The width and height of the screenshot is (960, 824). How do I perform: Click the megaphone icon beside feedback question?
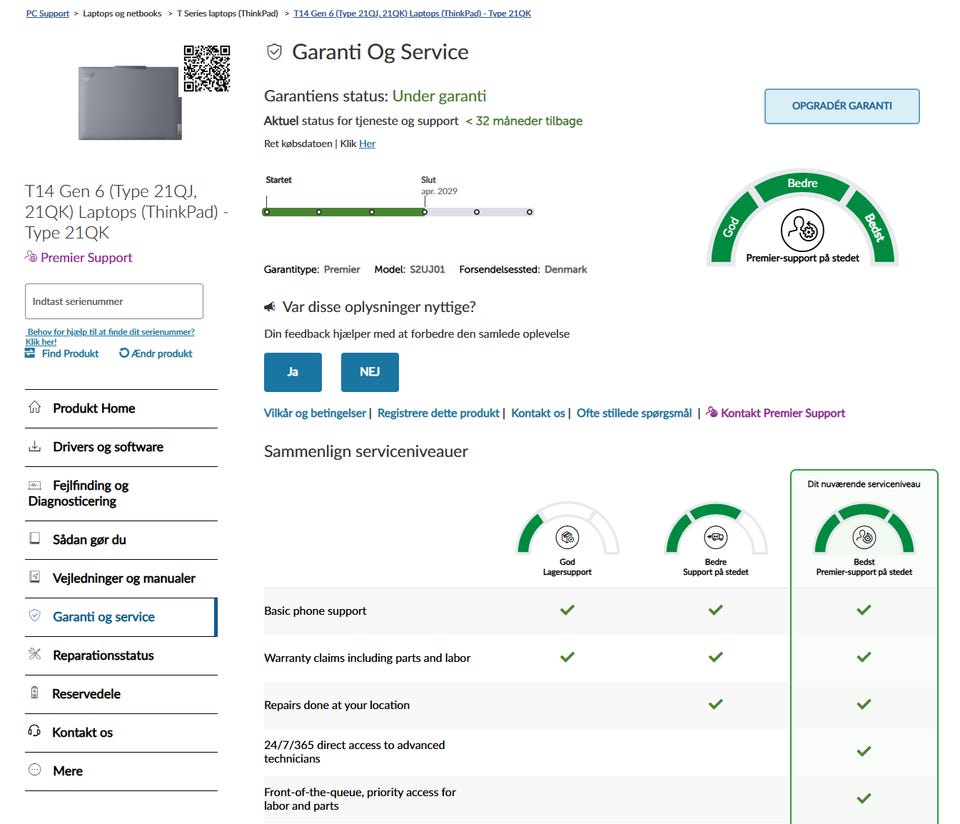click(x=269, y=307)
